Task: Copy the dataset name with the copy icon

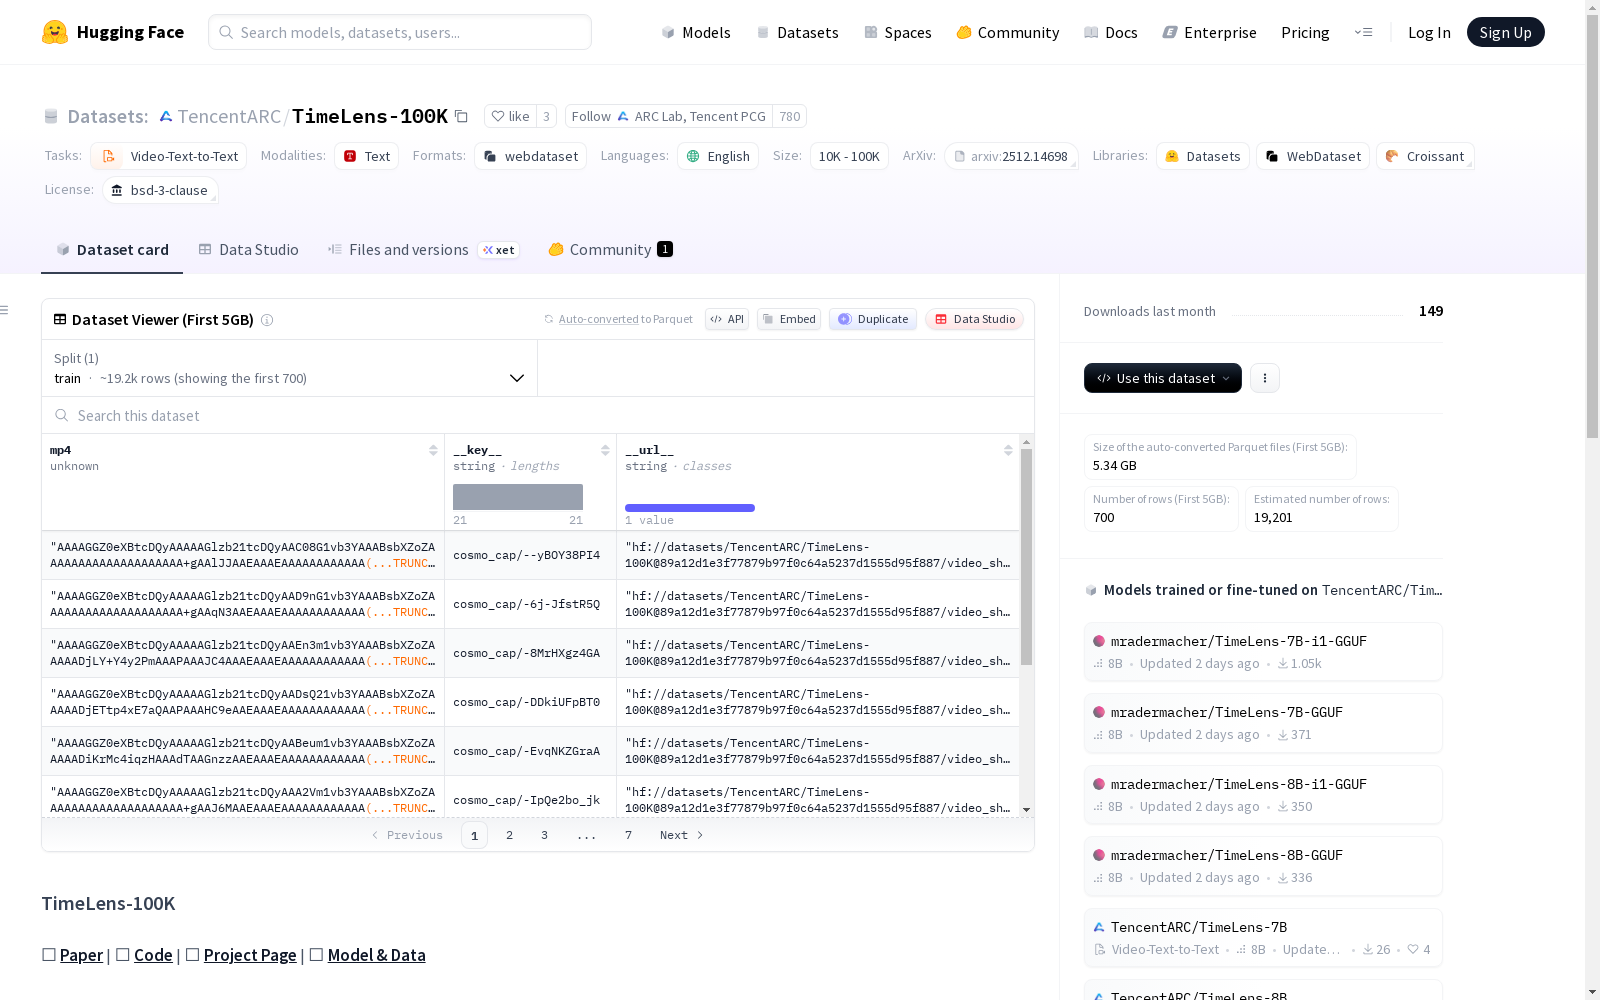Action: [x=461, y=116]
